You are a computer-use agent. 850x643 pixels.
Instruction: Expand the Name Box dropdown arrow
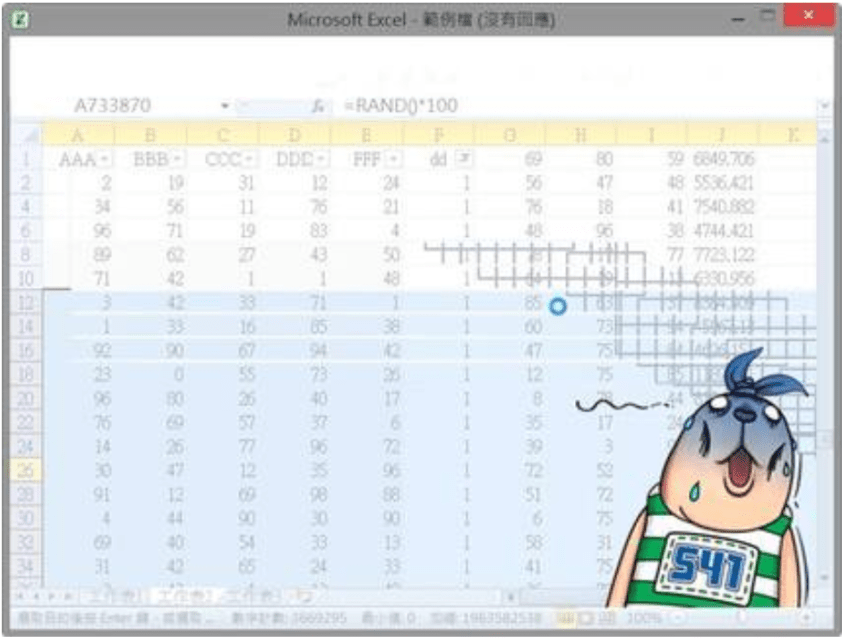[x=226, y=106]
